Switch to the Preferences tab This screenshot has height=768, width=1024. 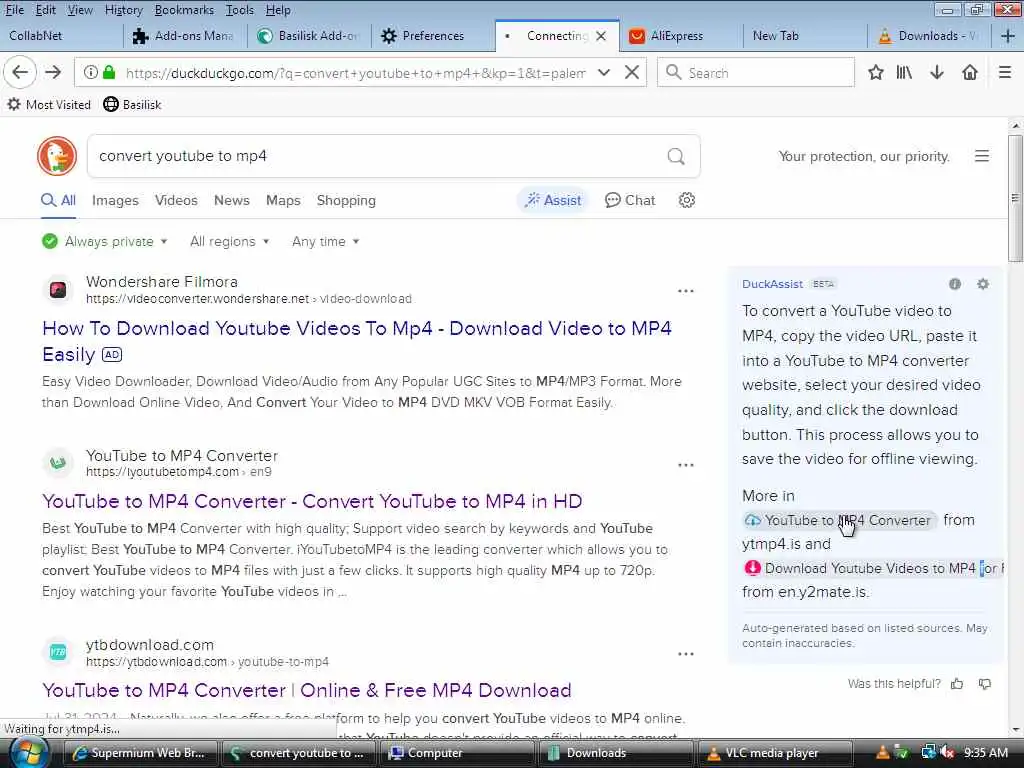tap(434, 36)
